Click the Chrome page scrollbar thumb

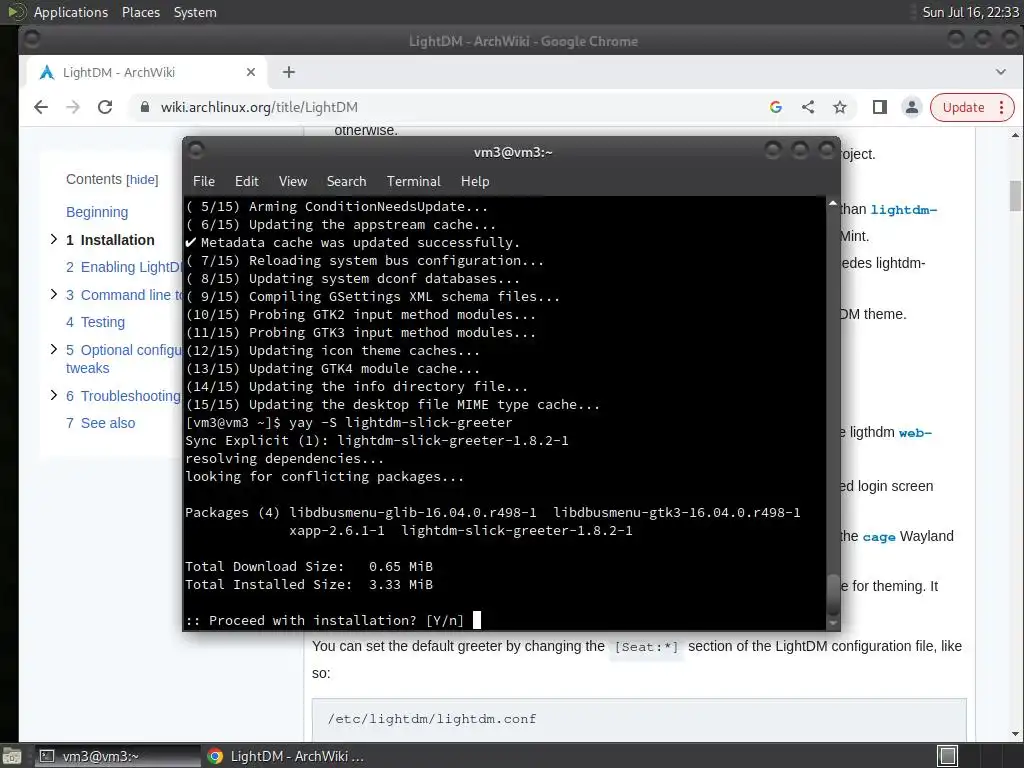1015,196
